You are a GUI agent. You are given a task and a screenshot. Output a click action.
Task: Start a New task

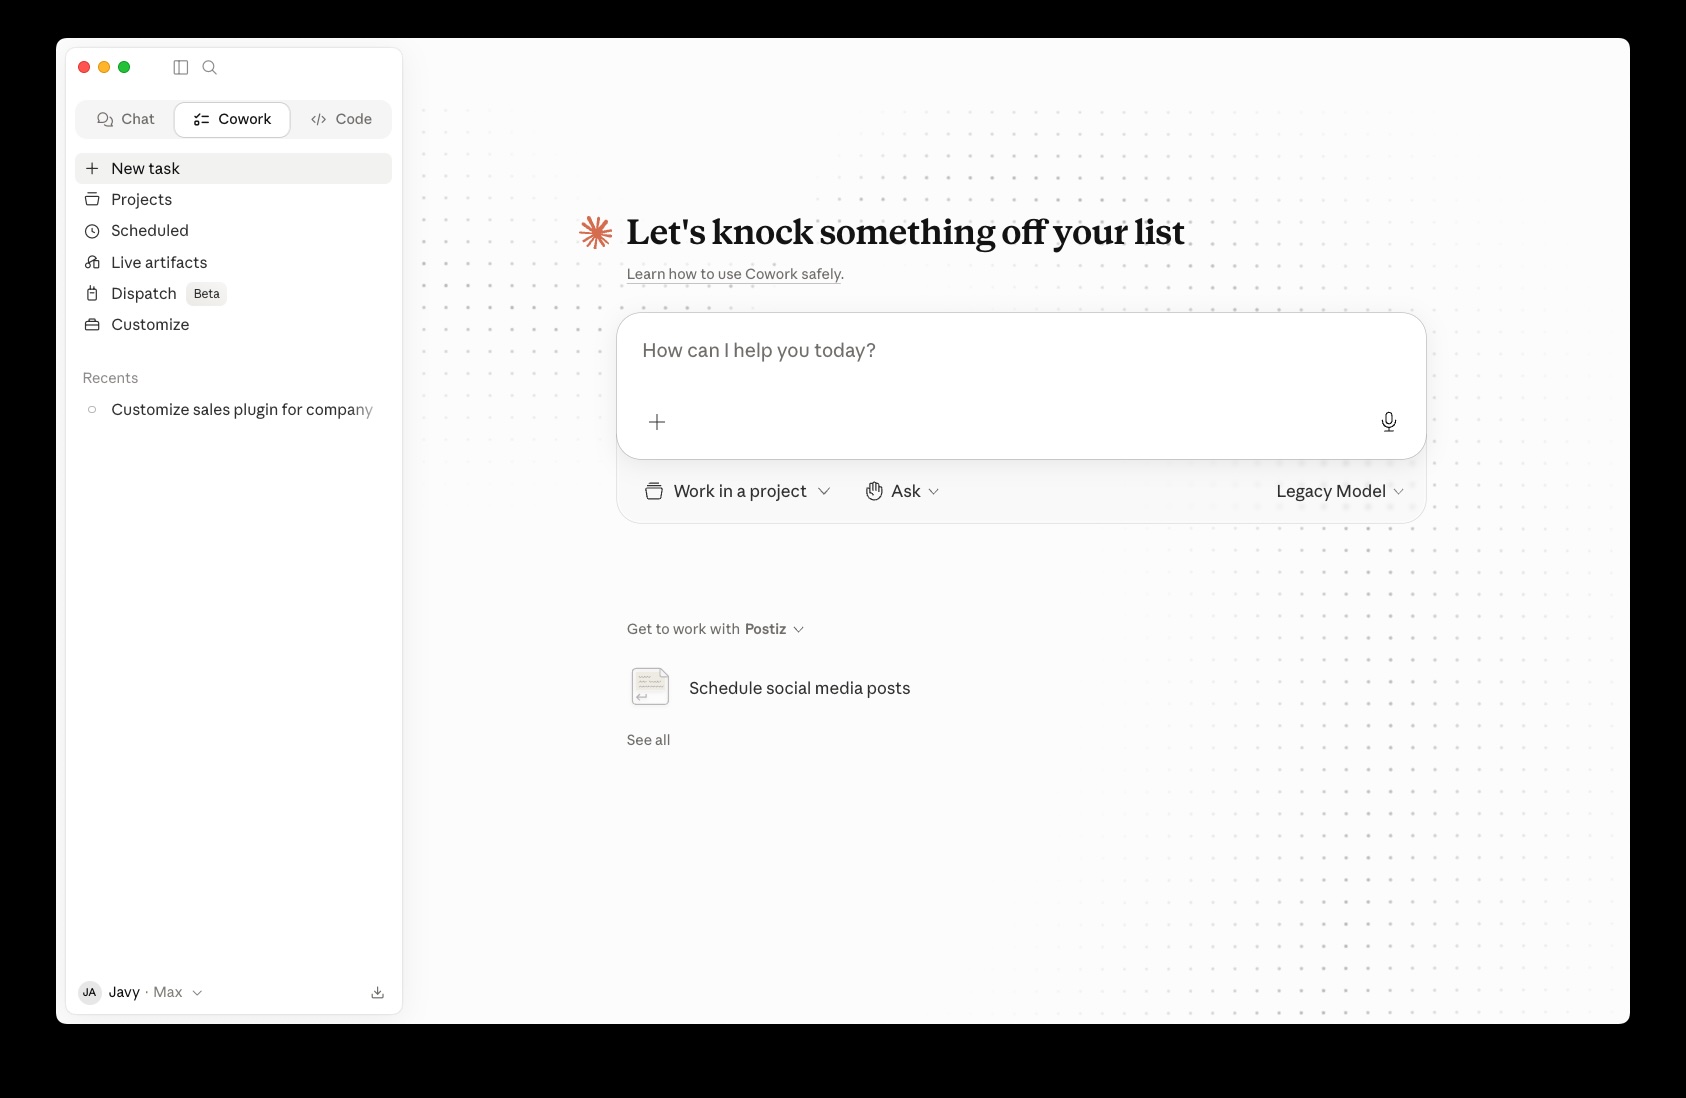(x=233, y=168)
